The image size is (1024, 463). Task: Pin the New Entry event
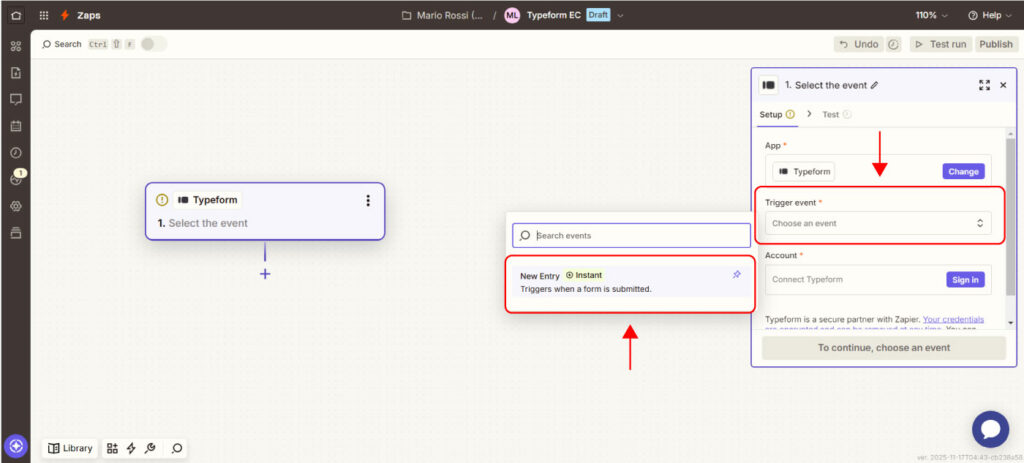737,275
